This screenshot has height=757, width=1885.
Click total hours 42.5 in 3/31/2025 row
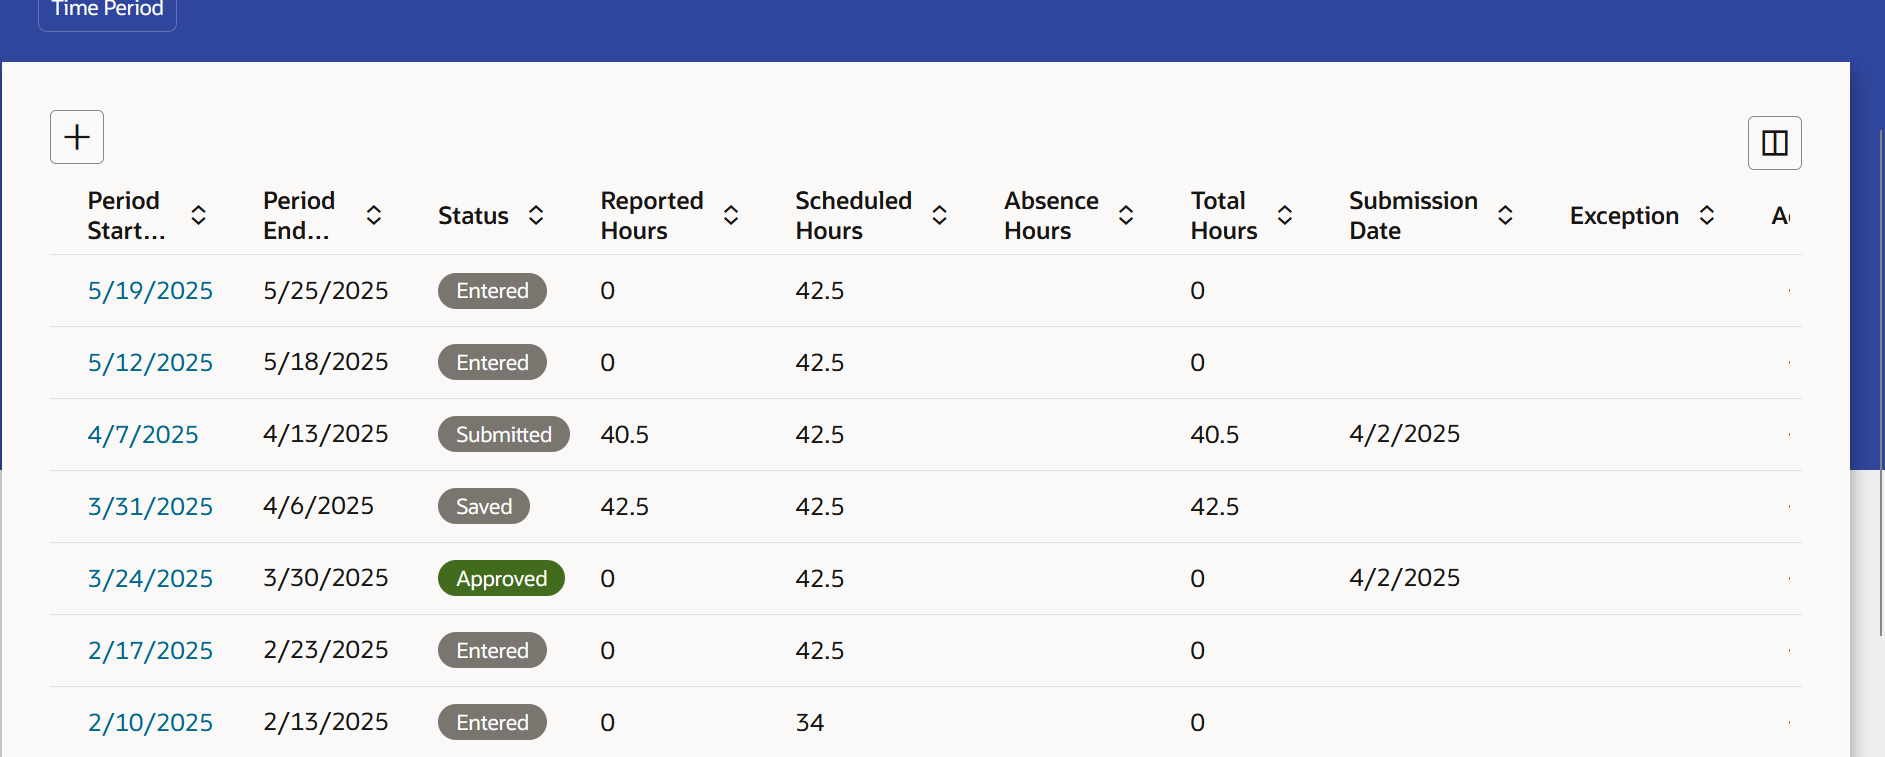1215,507
